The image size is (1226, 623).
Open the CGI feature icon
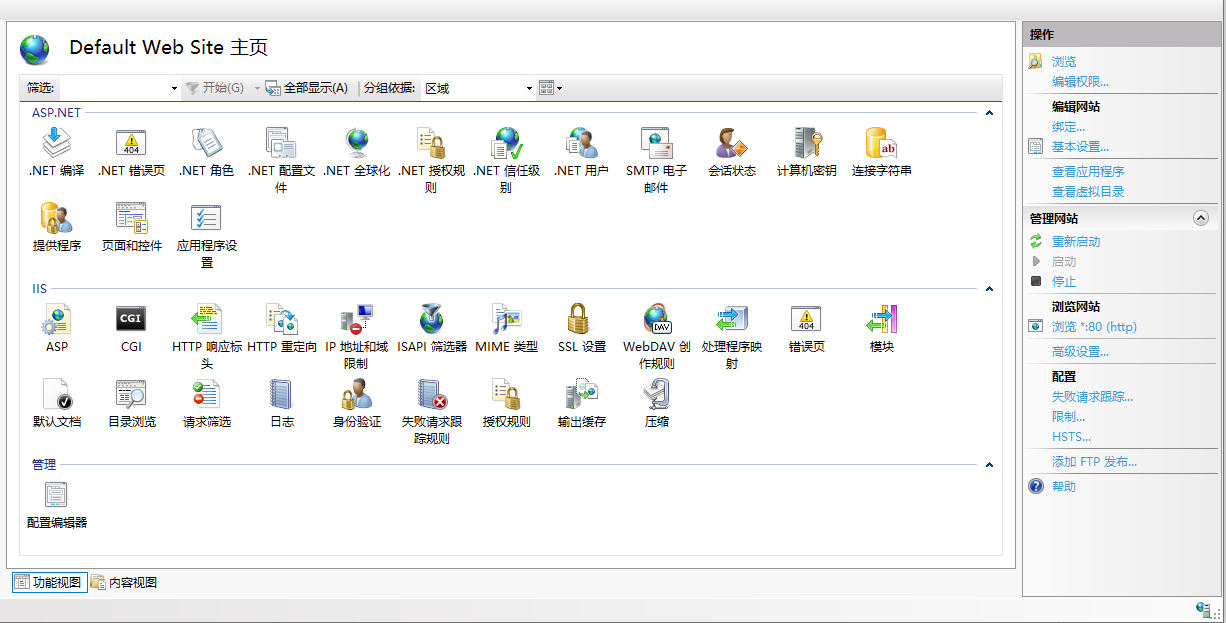point(131,319)
